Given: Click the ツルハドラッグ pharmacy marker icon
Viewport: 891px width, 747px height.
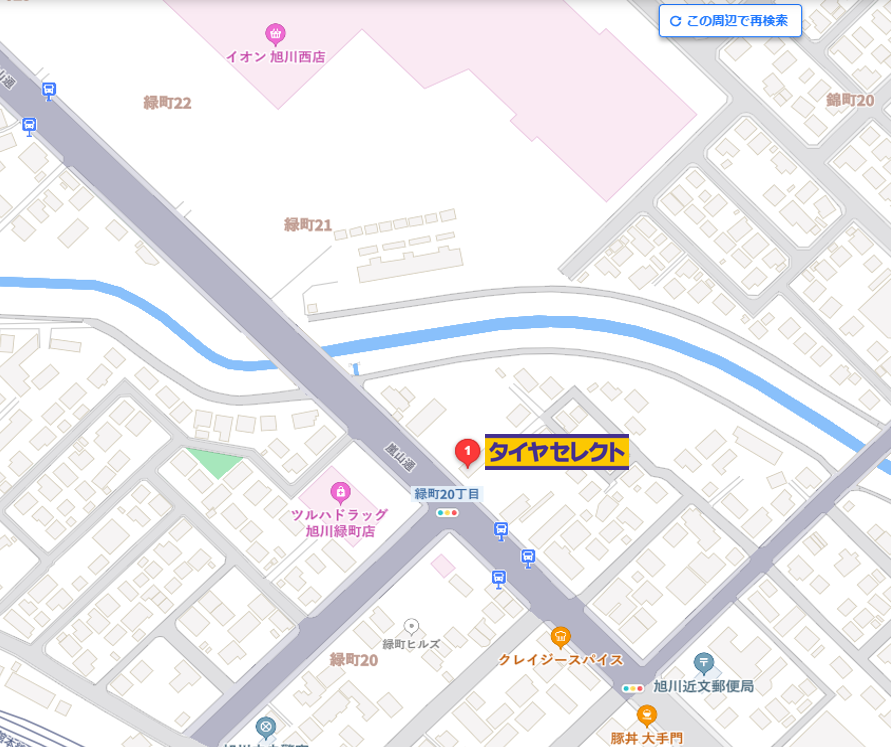Looking at the screenshot, I should (x=340, y=493).
